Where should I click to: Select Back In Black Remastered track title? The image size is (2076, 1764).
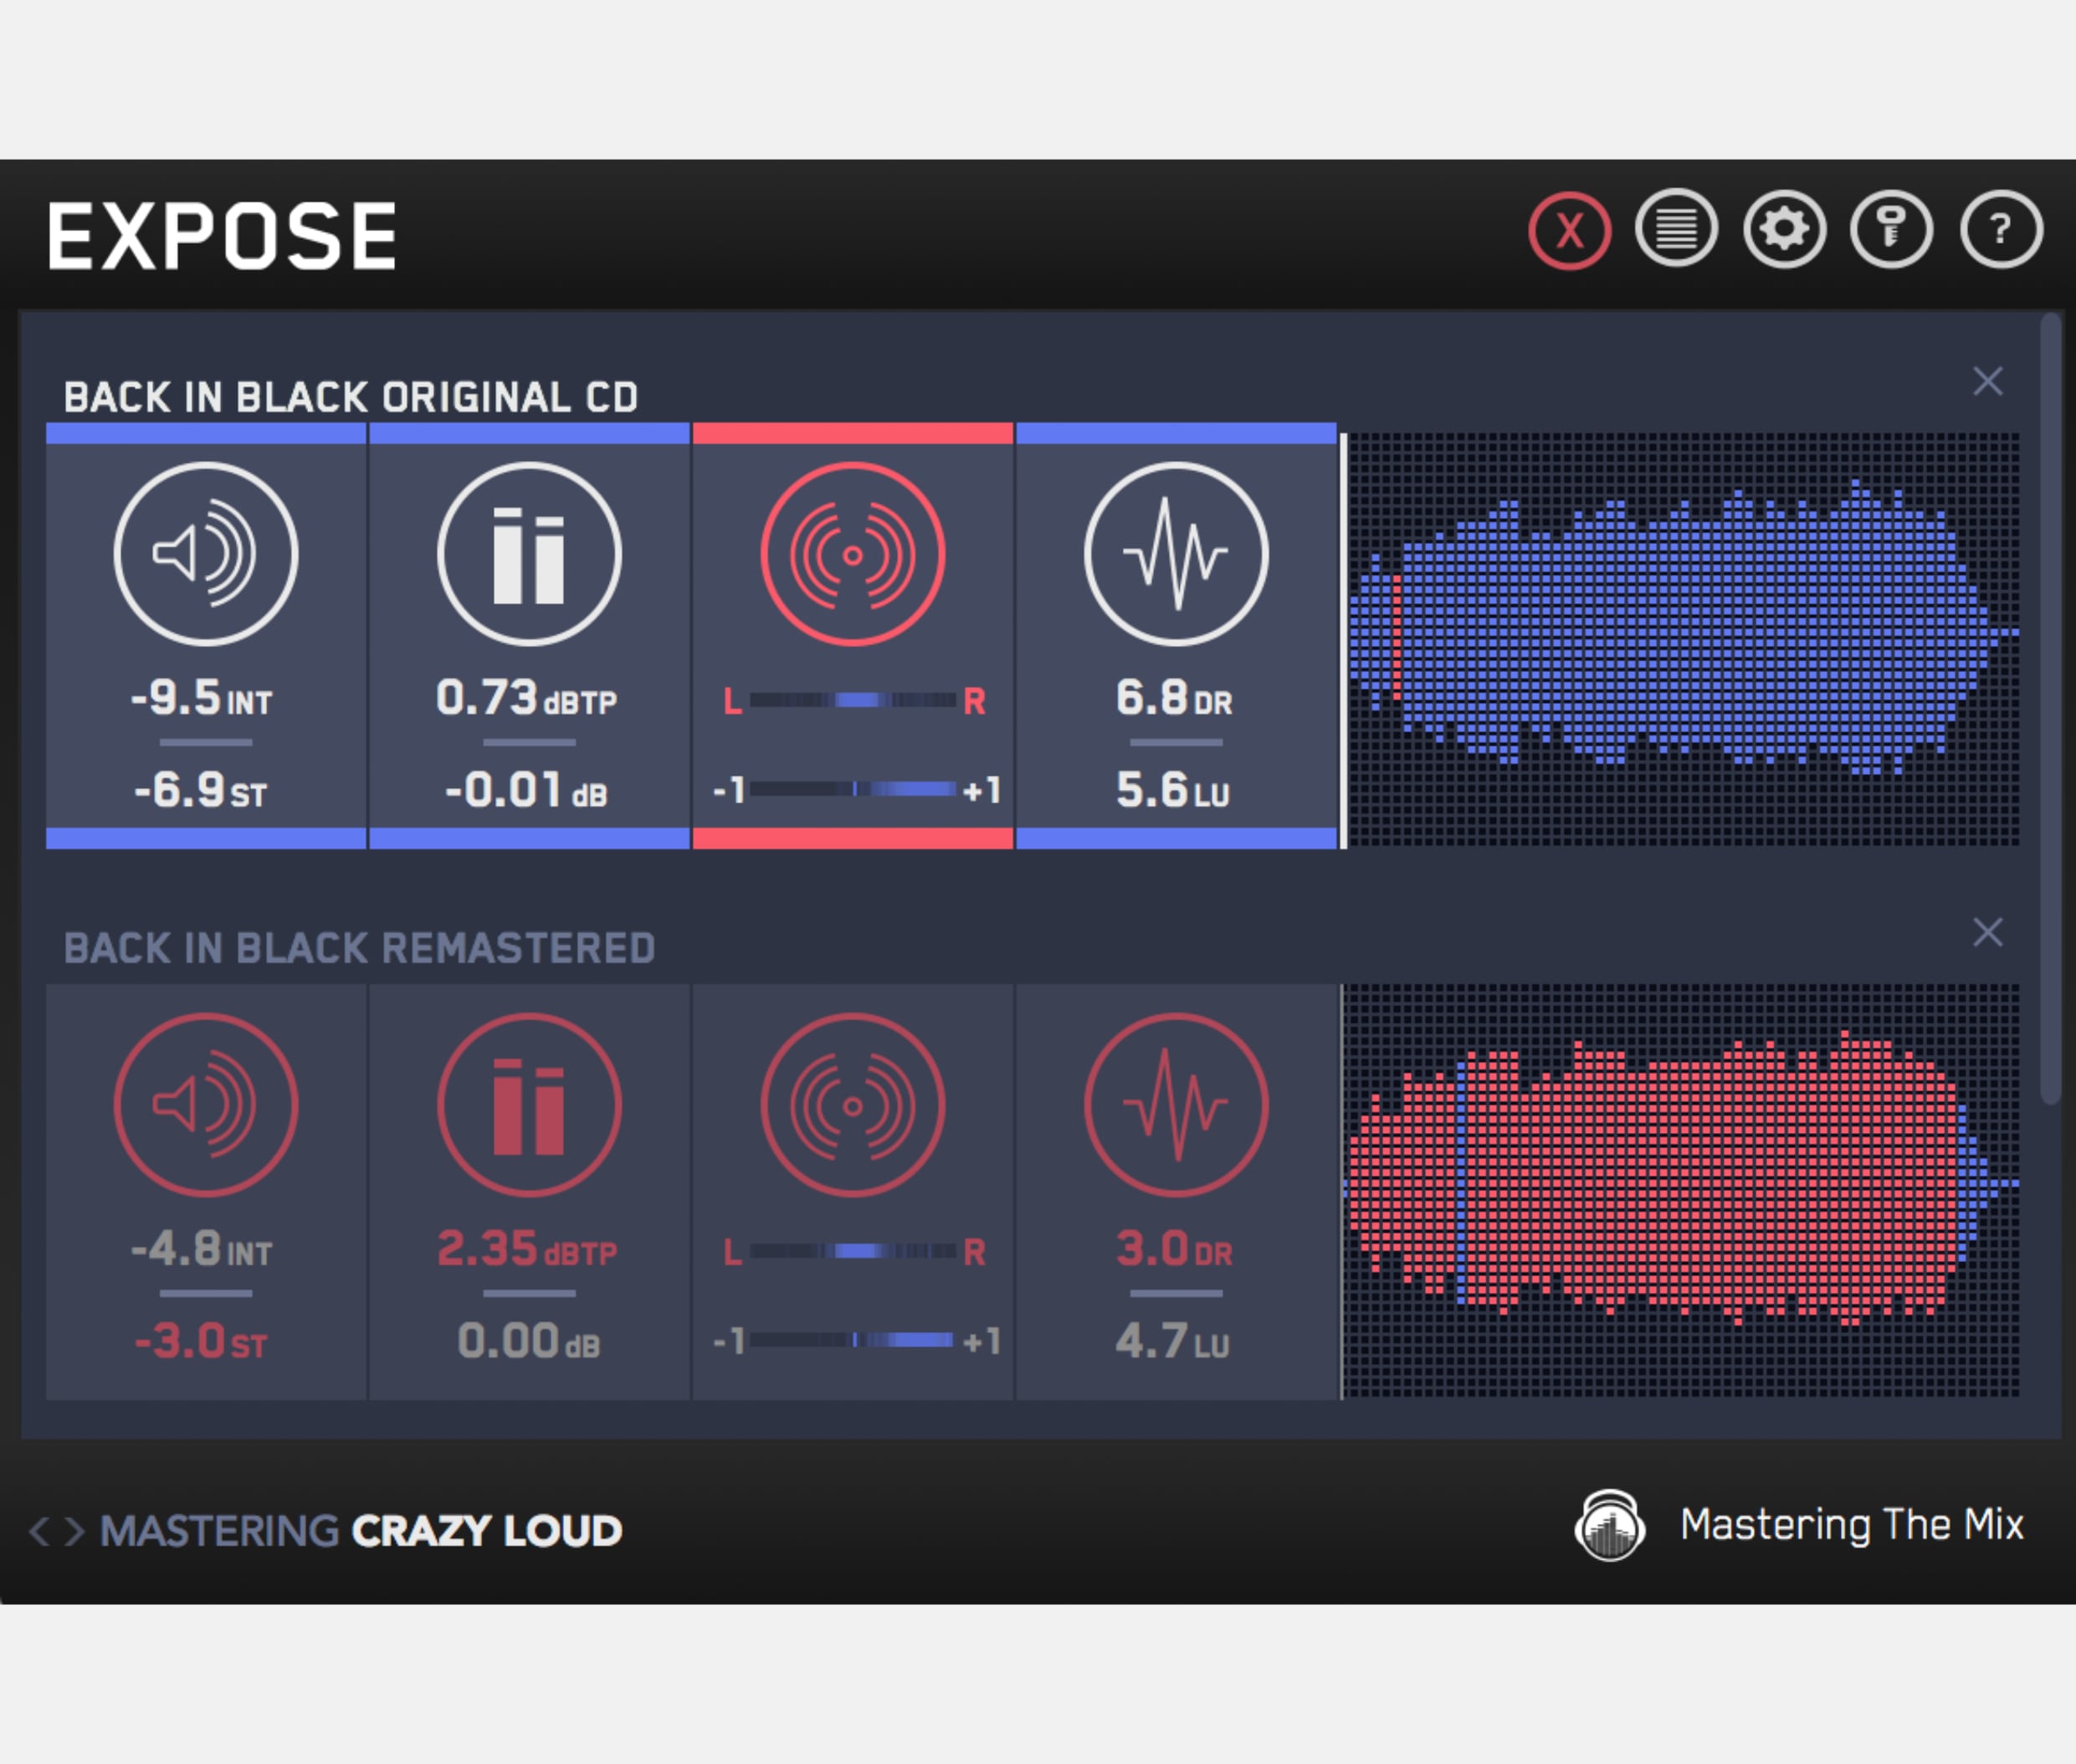click(359, 948)
